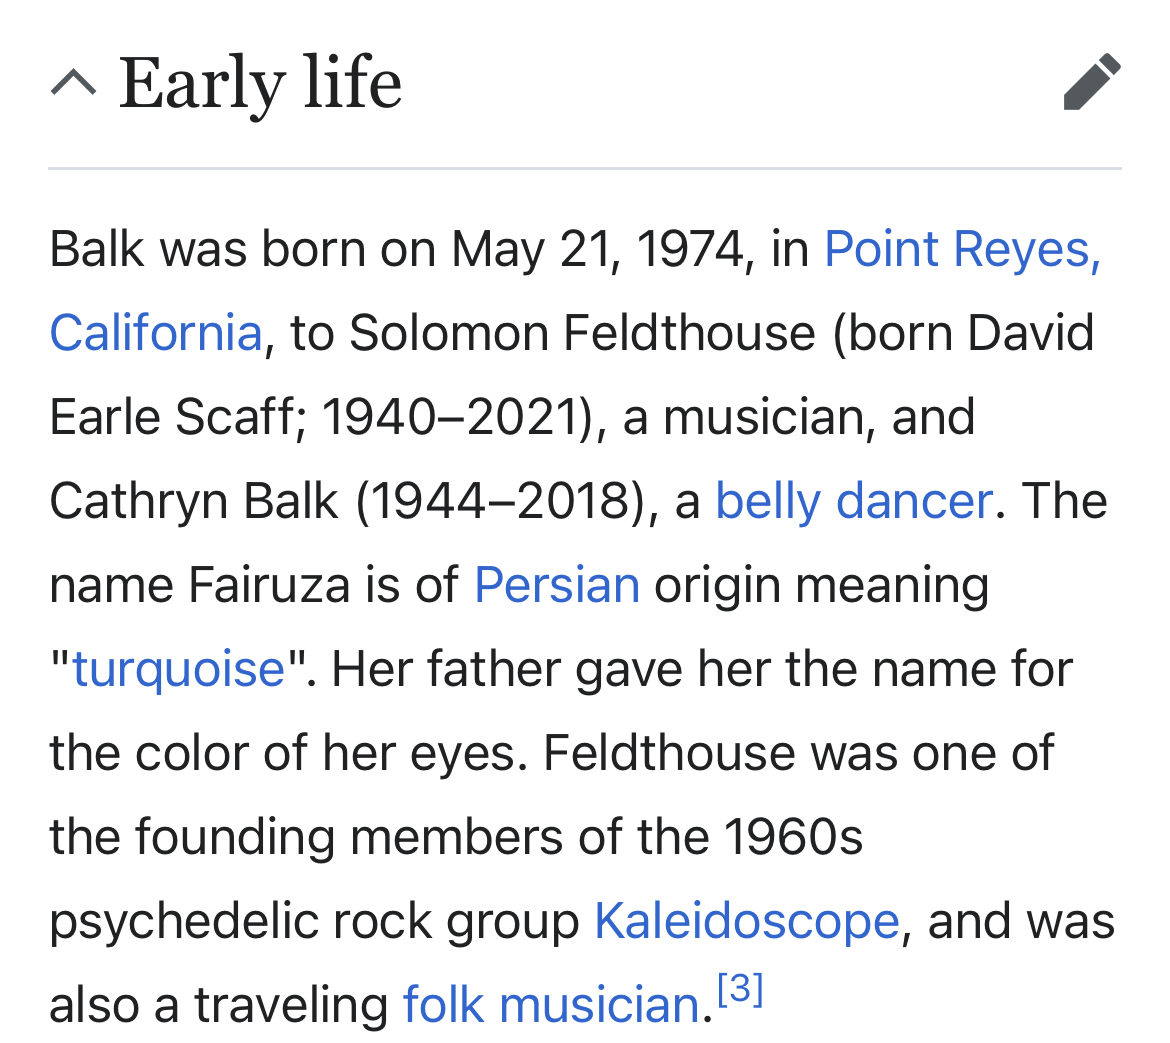Follow the folk musician link

pyautogui.click(x=551, y=1005)
